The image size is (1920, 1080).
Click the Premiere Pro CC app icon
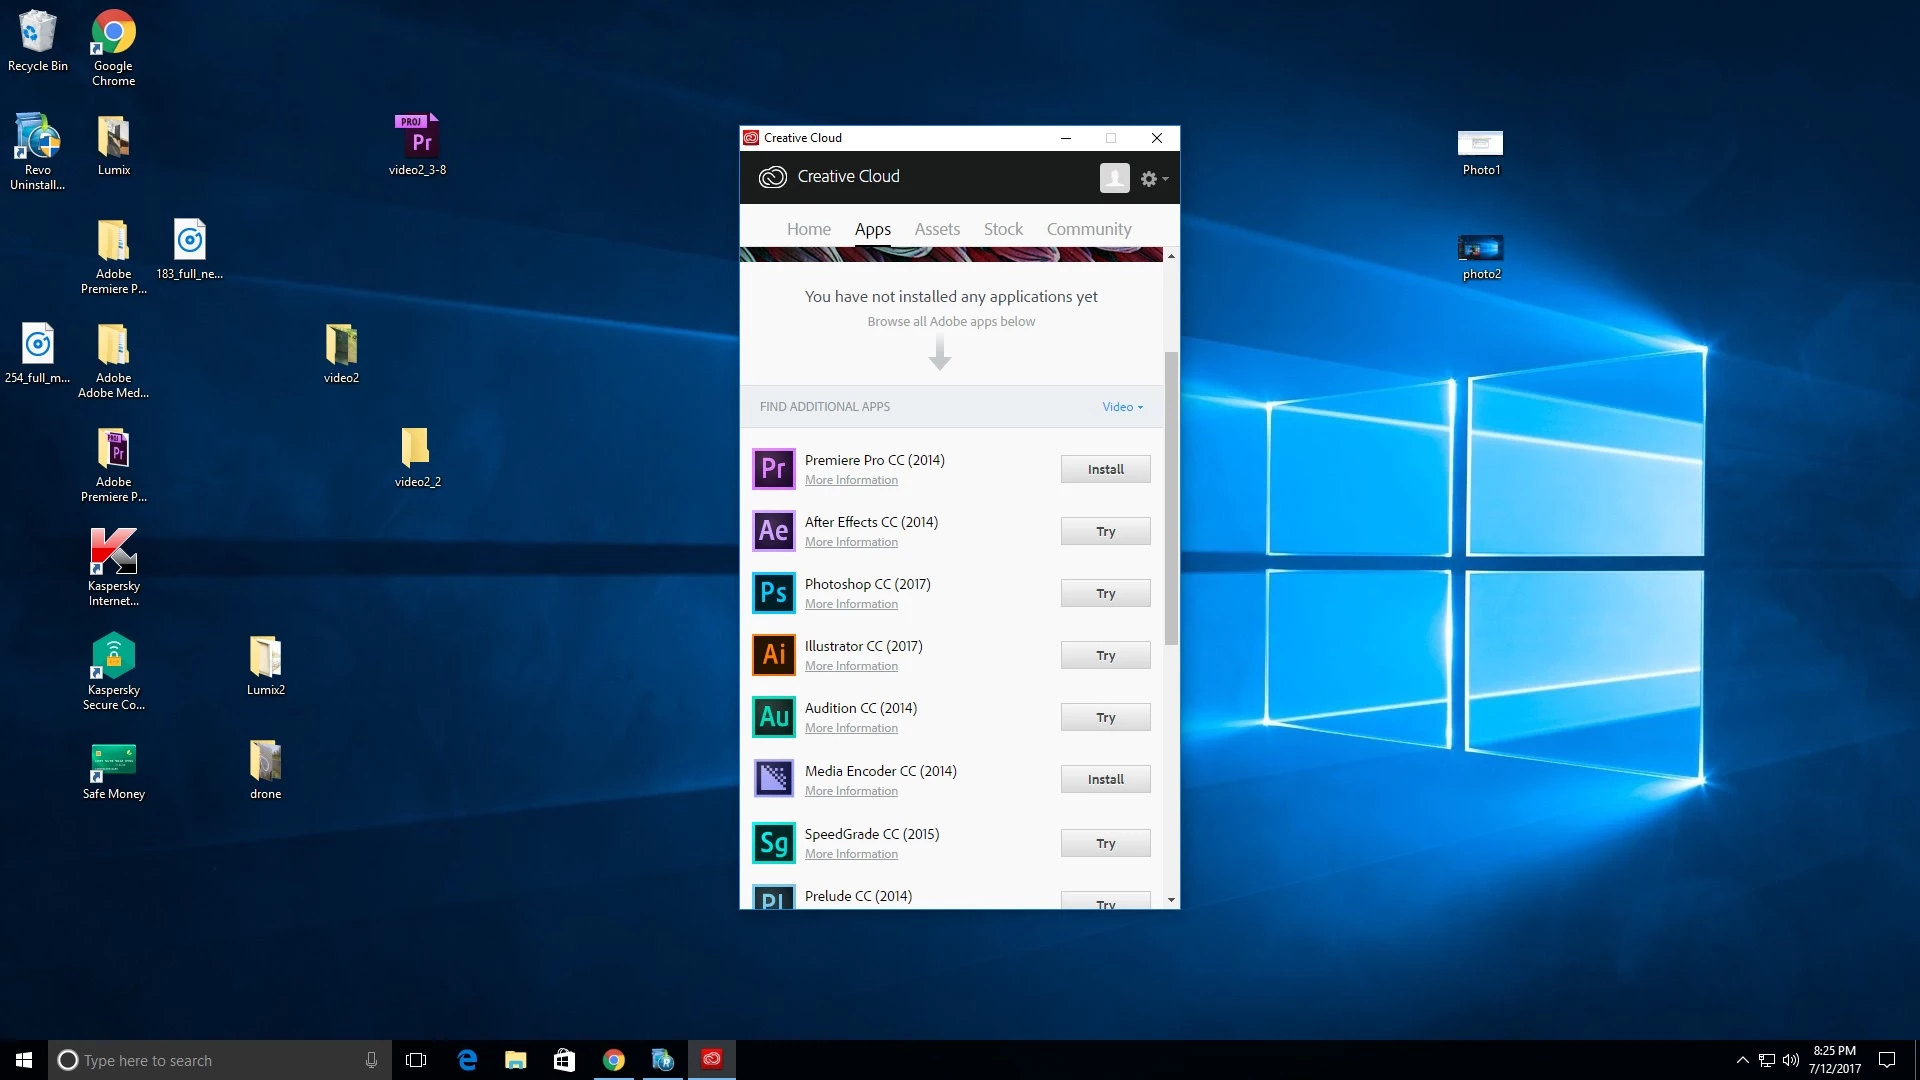coord(773,469)
